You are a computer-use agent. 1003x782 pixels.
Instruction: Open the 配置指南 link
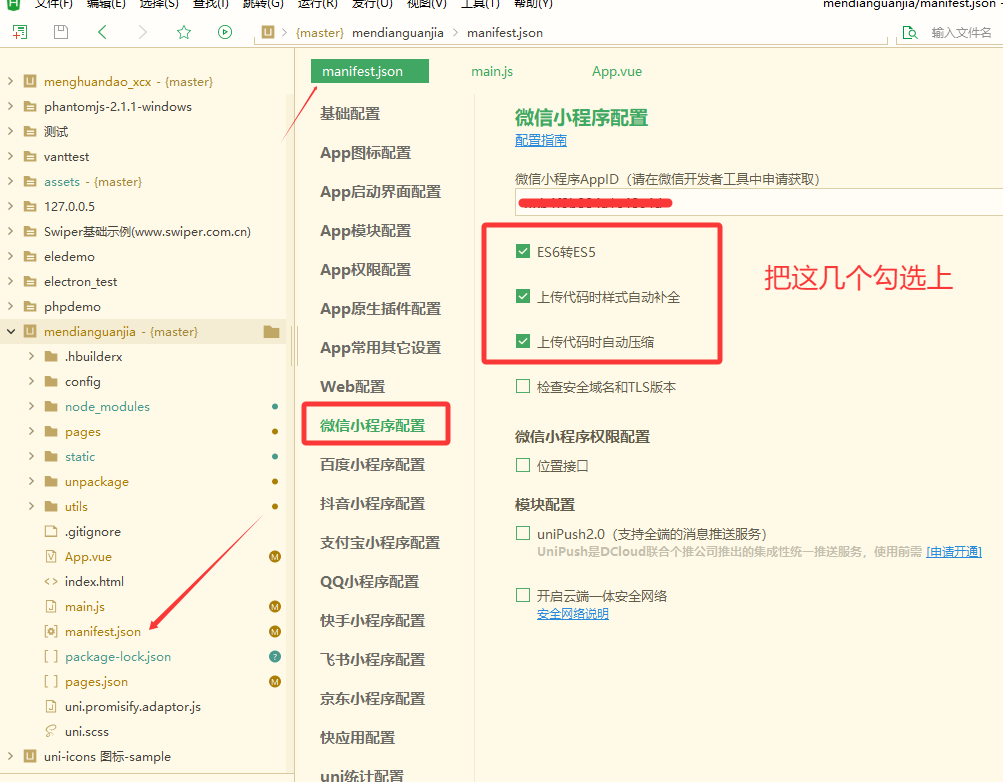[x=541, y=140]
